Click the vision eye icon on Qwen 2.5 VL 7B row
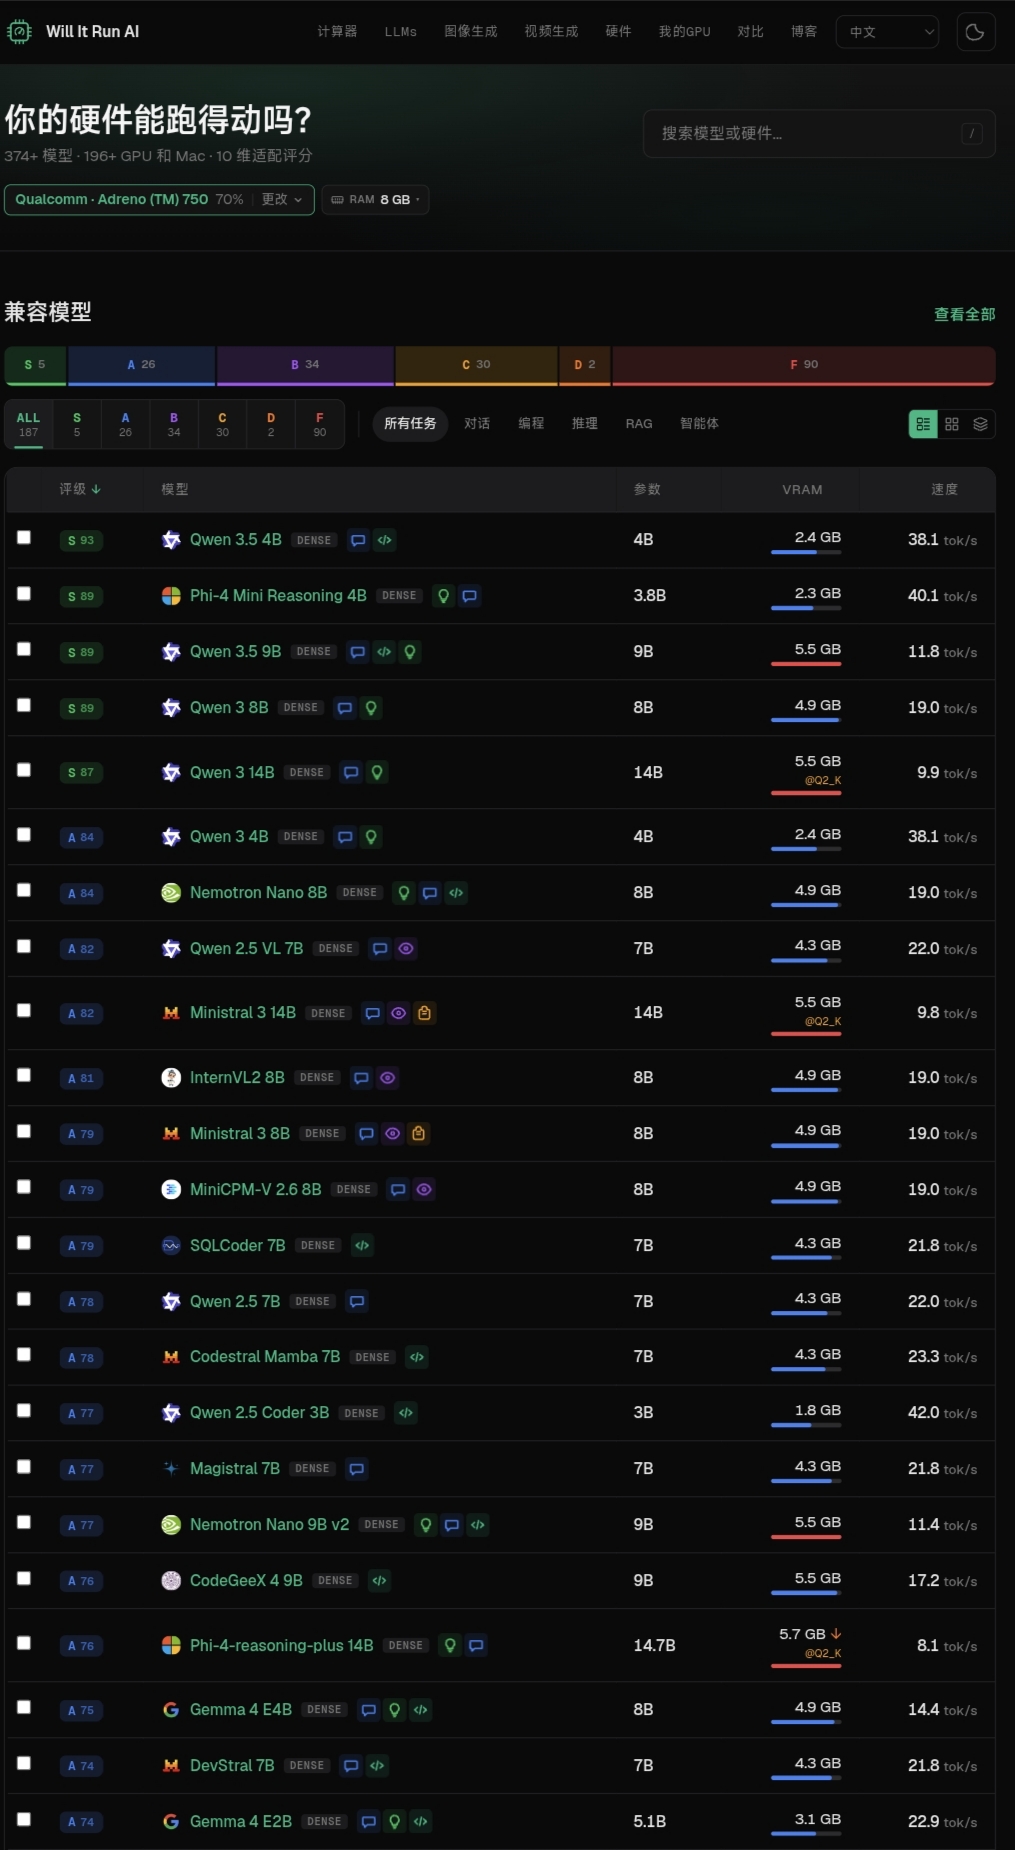 point(406,949)
